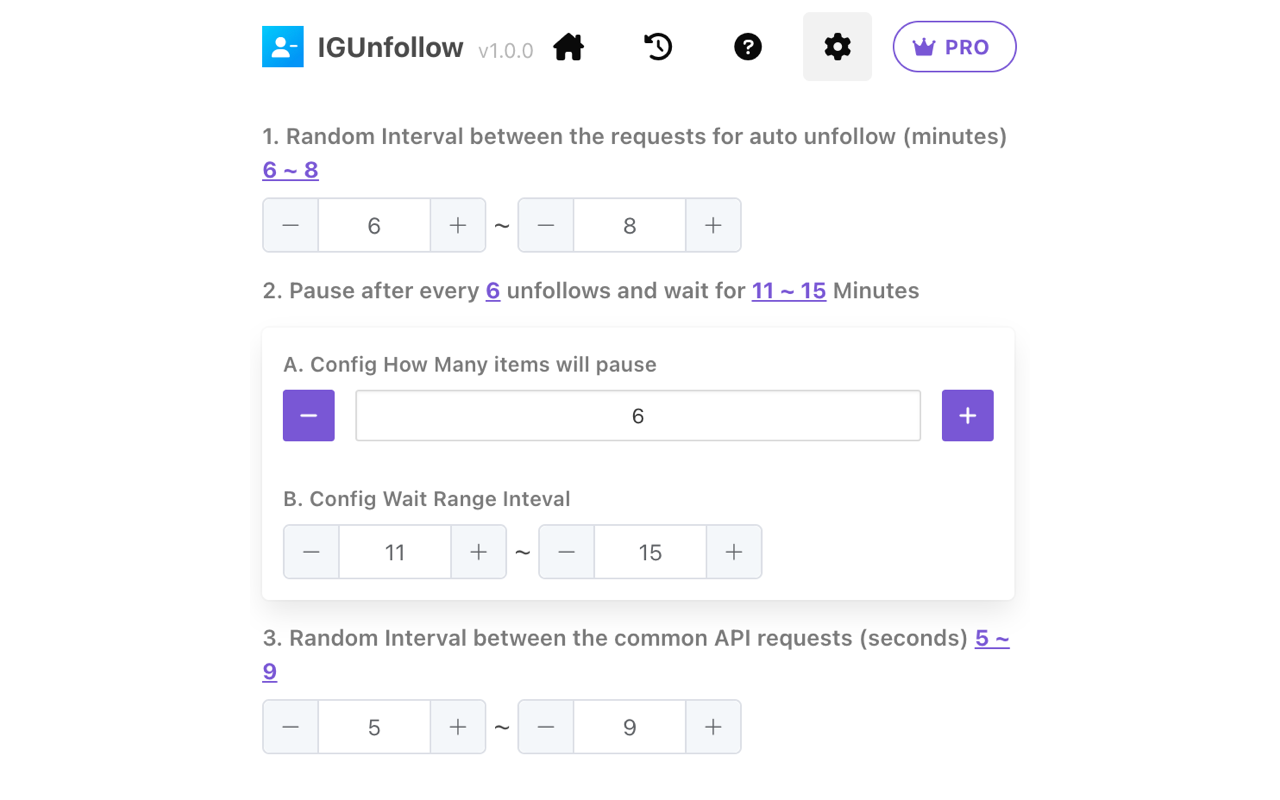This screenshot has width=1280, height=800.
Task: Decrease the pause item count with purple minus
Action: tap(308, 415)
